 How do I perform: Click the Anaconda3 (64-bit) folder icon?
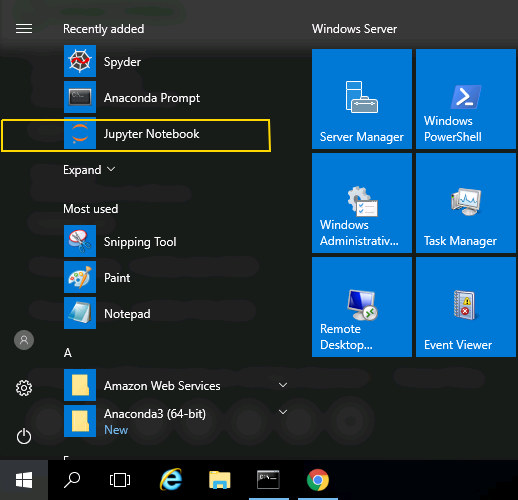tap(80, 421)
